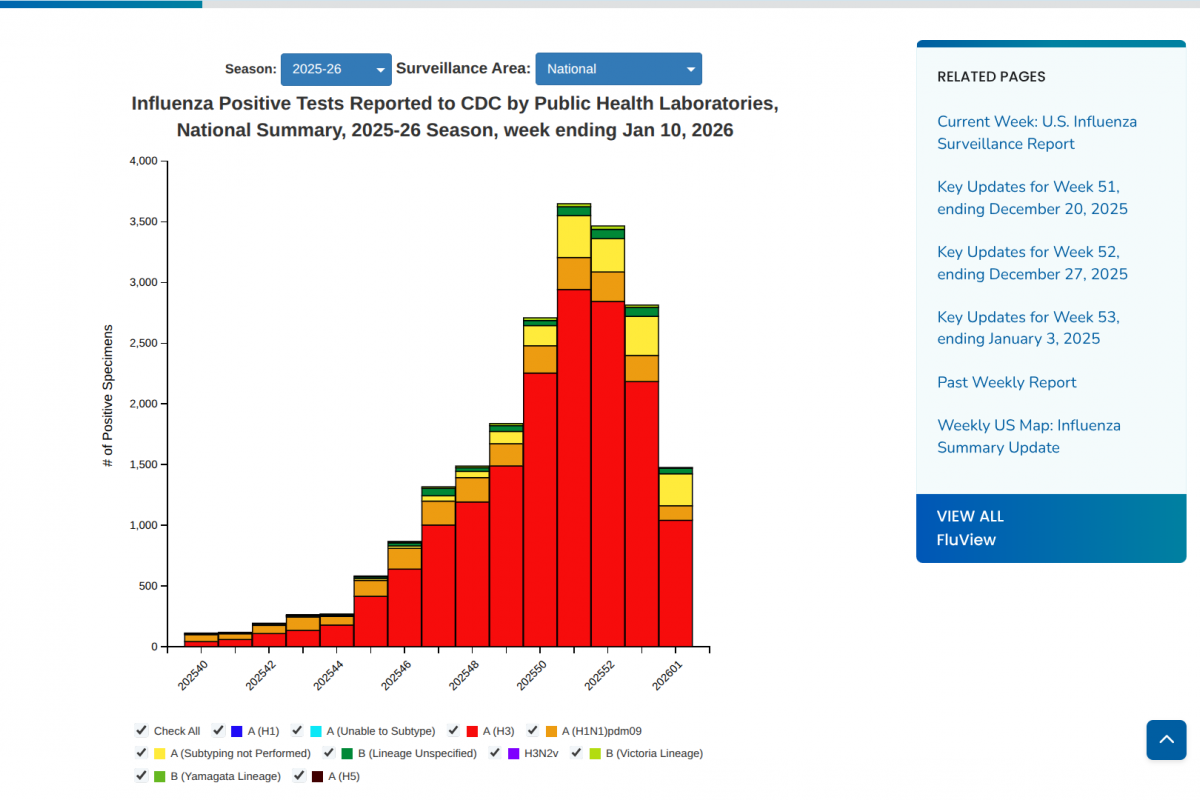Click the yellow Subtyping not Performed legend square
The width and height of the screenshot is (1200, 800).
160,753
